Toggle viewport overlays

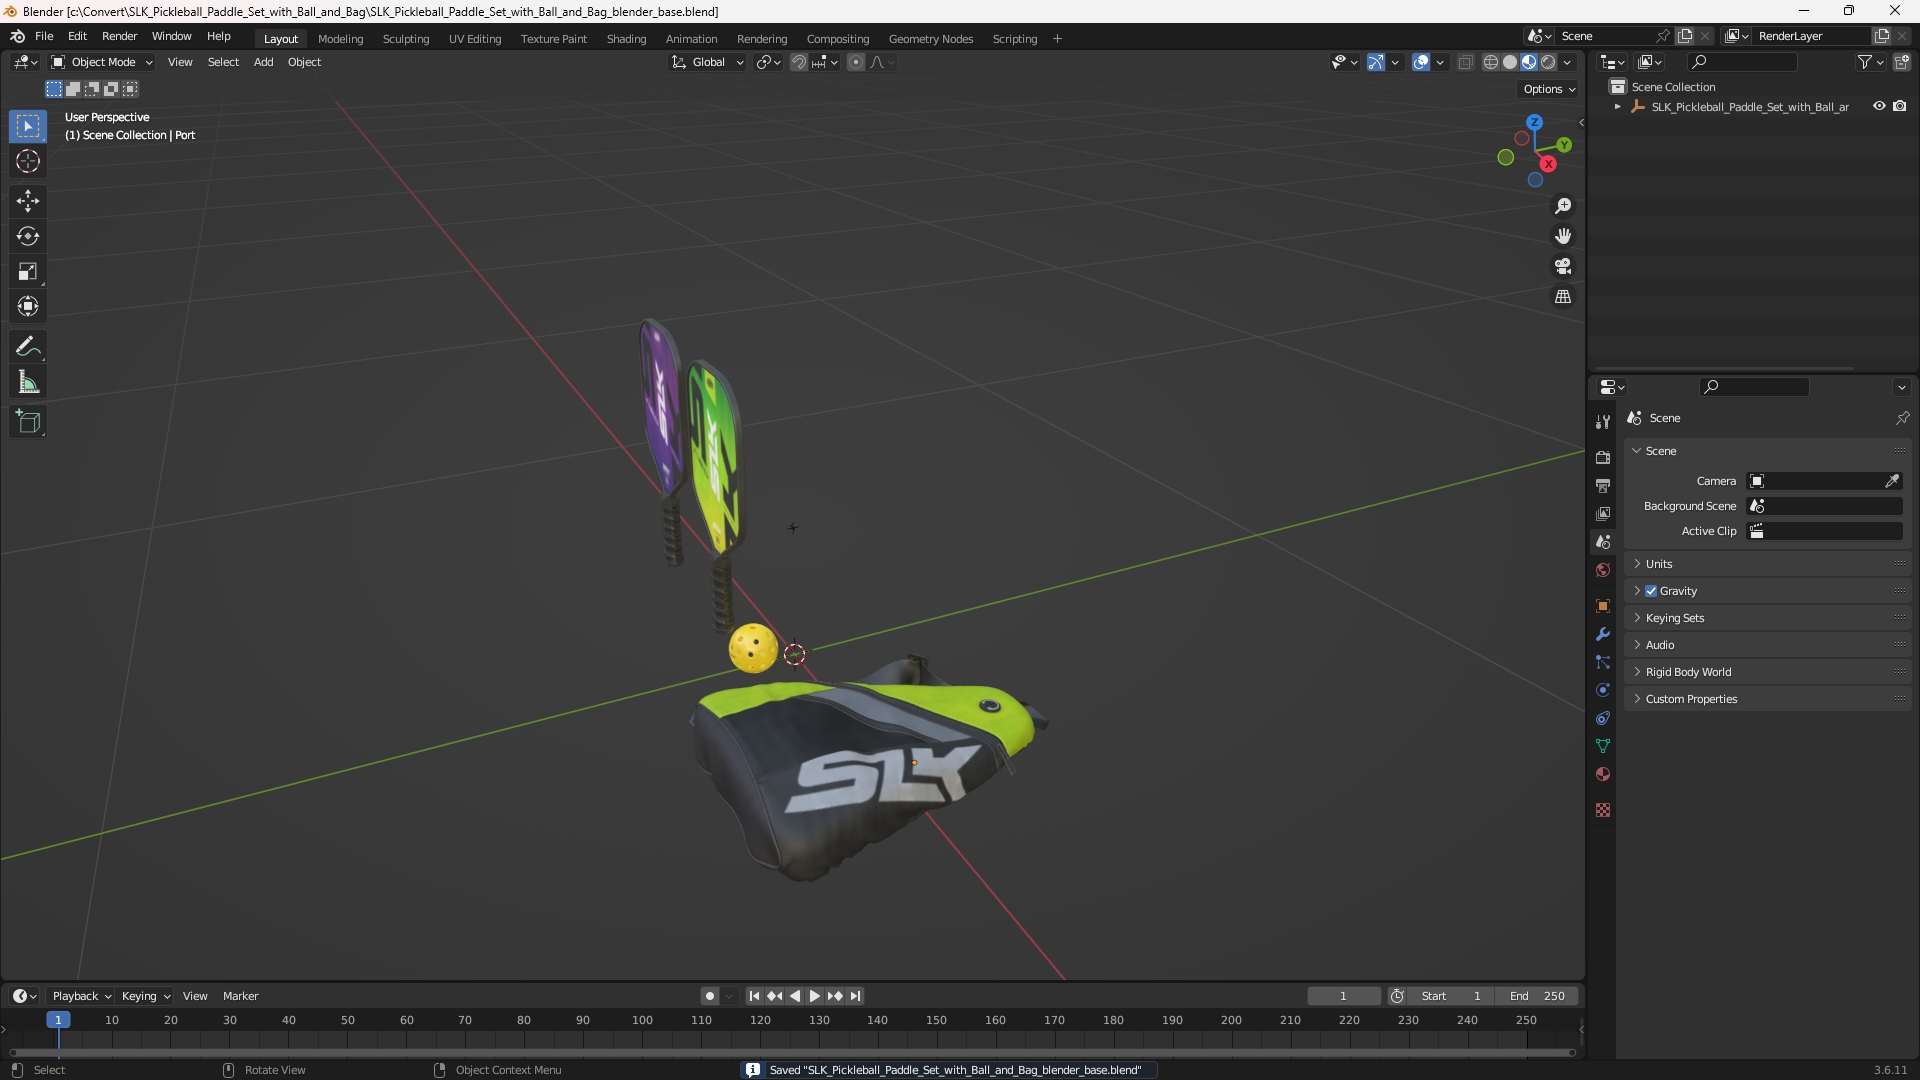[x=1421, y=62]
